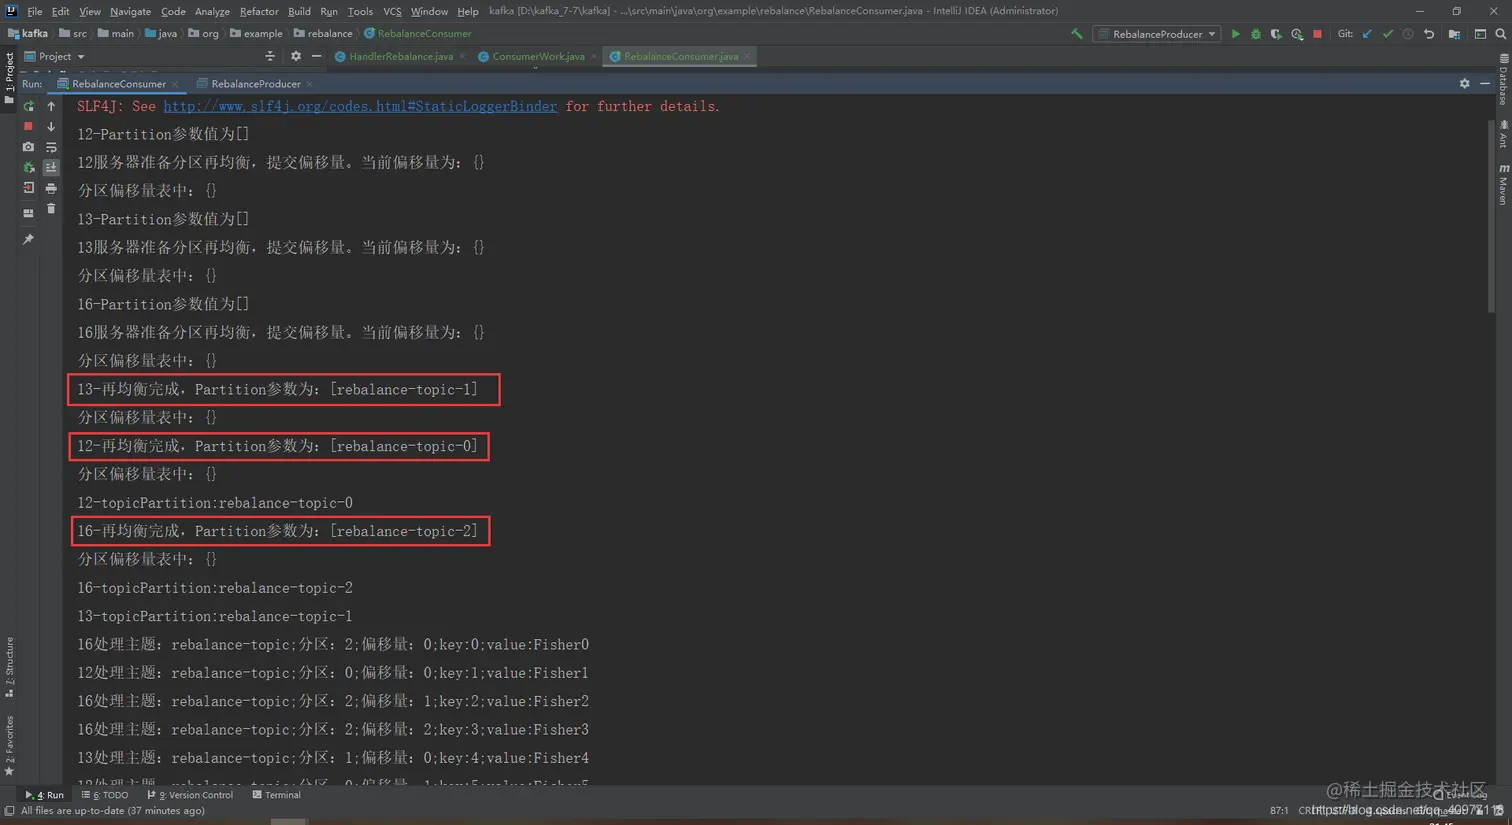This screenshot has height=825, width=1512.
Task: Hide the Project panel
Action: (316, 57)
